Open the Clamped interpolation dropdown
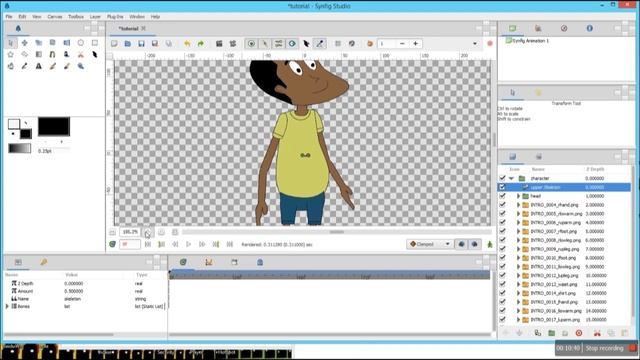The image size is (640, 360). 429,244
